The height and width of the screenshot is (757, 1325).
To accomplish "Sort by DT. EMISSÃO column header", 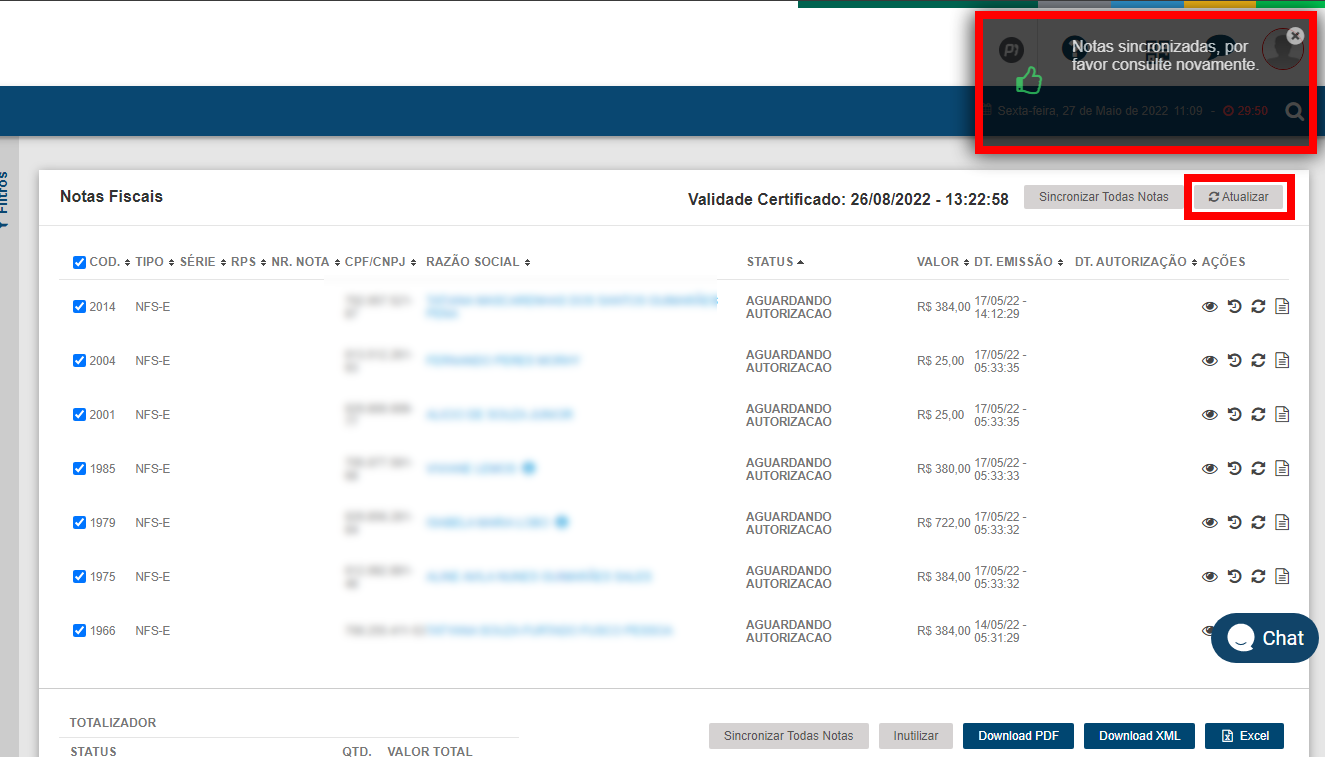I will click(x=1013, y=262).
